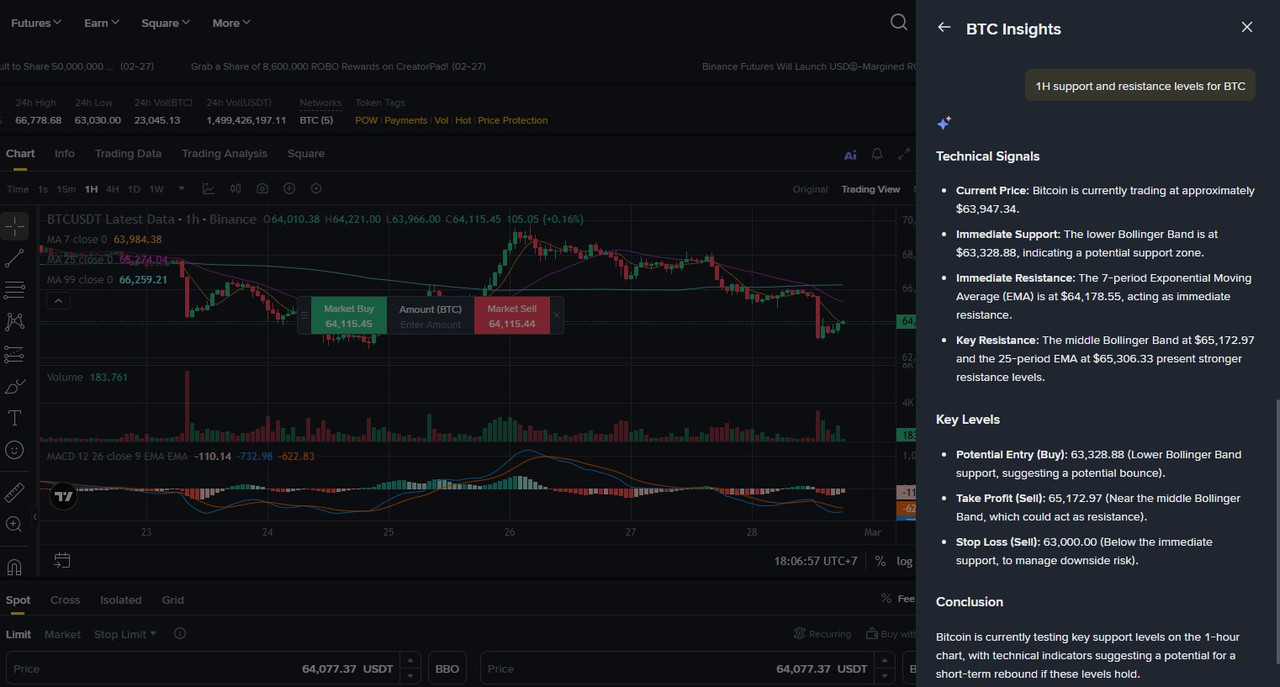The image size is (1280, 687).
Task: Open the Trading Analysis tab
Action: coord(224,154)
